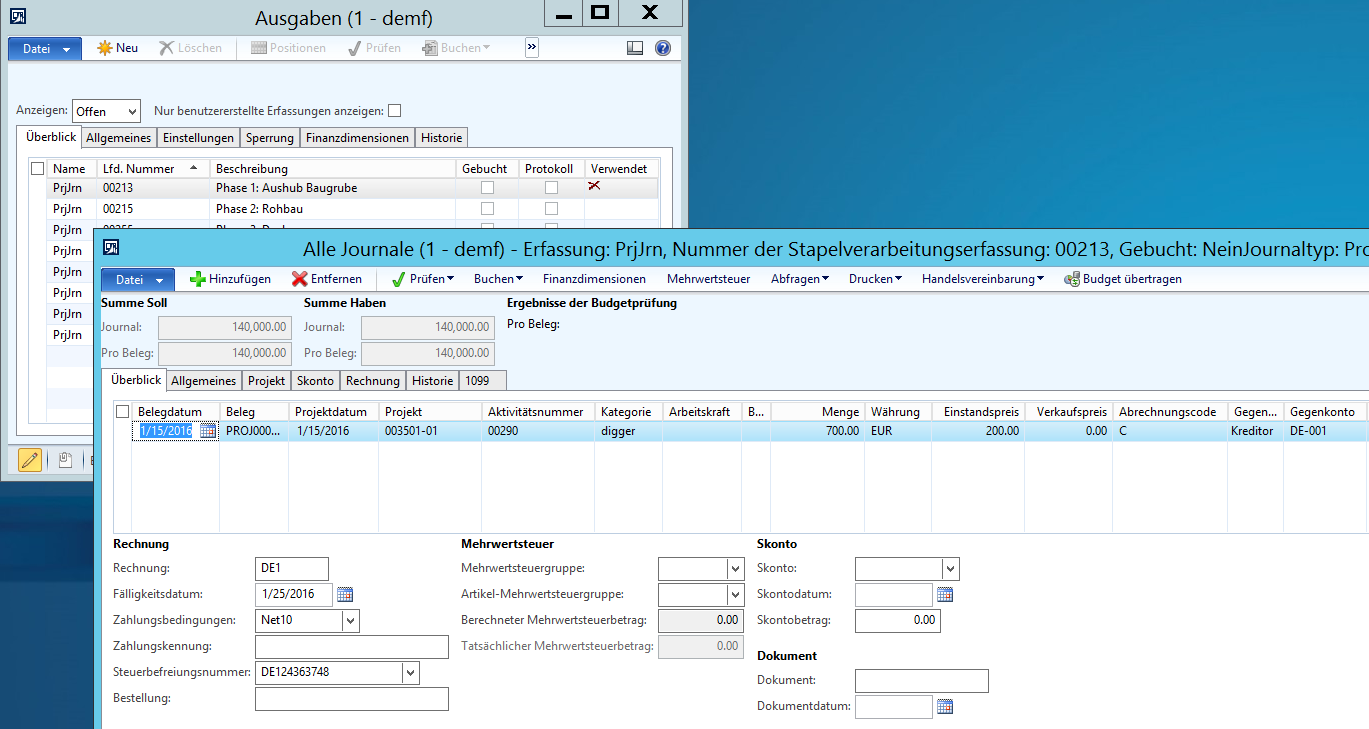This screenshot has width=1369, height=729.
Task: Open the Dokumentdatum calendar picker
Action: tap(944, 707)
